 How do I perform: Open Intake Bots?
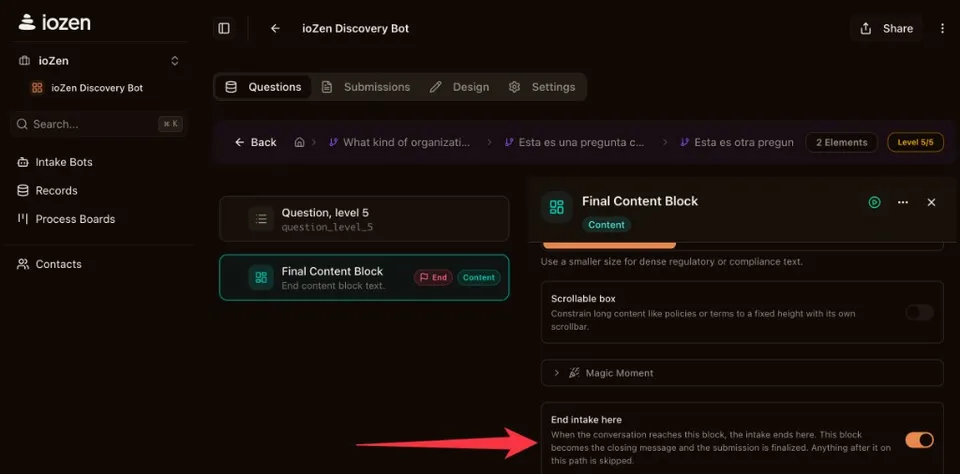click(x=64, y=162)
